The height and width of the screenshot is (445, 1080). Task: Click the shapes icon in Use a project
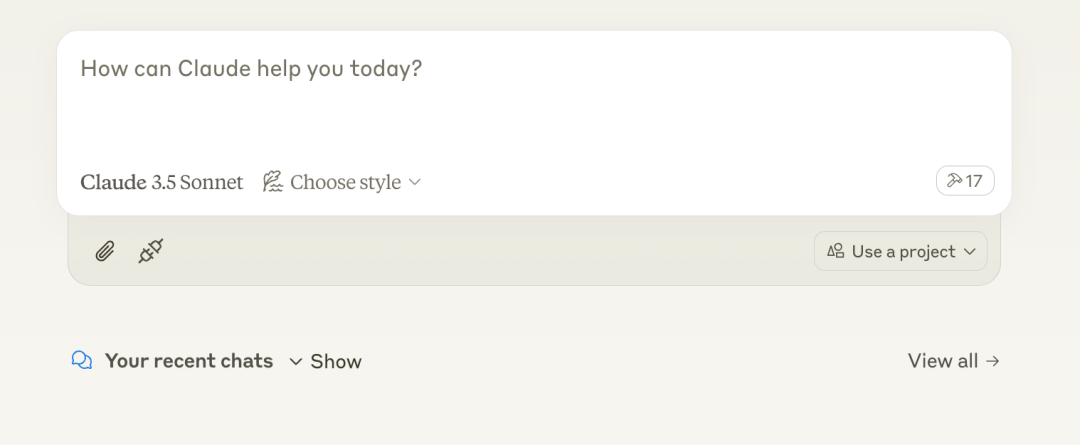point(836,251)
